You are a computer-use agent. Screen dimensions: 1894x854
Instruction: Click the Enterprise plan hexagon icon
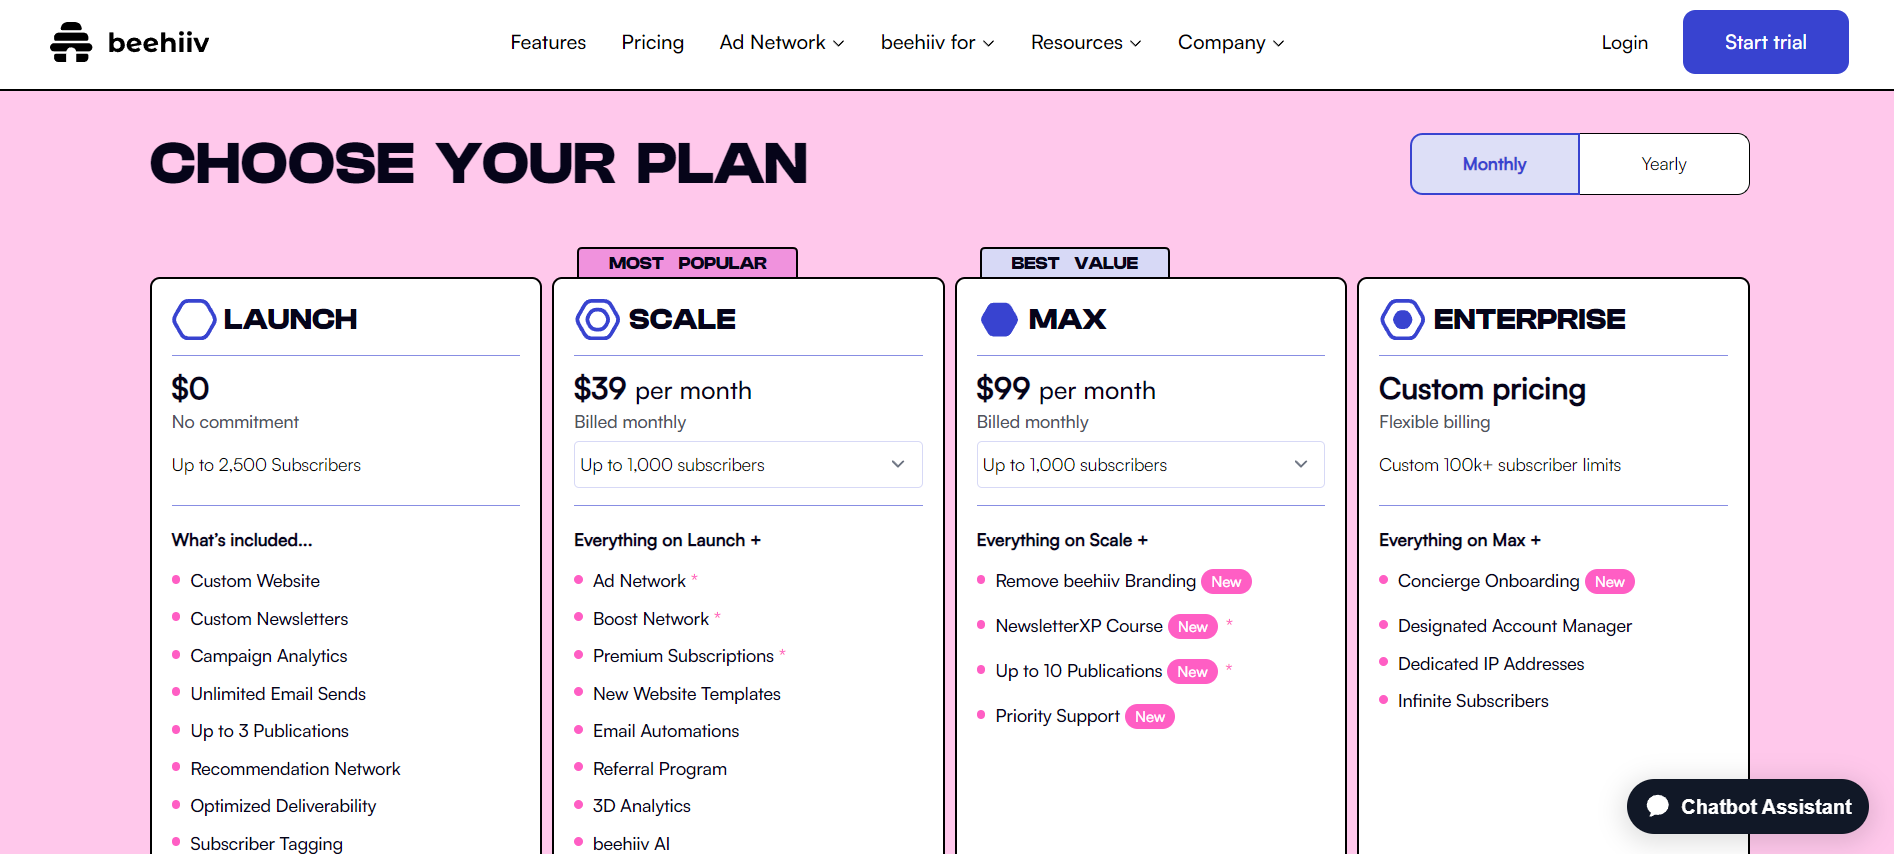pyautogui.click(x=1402, y=319)
